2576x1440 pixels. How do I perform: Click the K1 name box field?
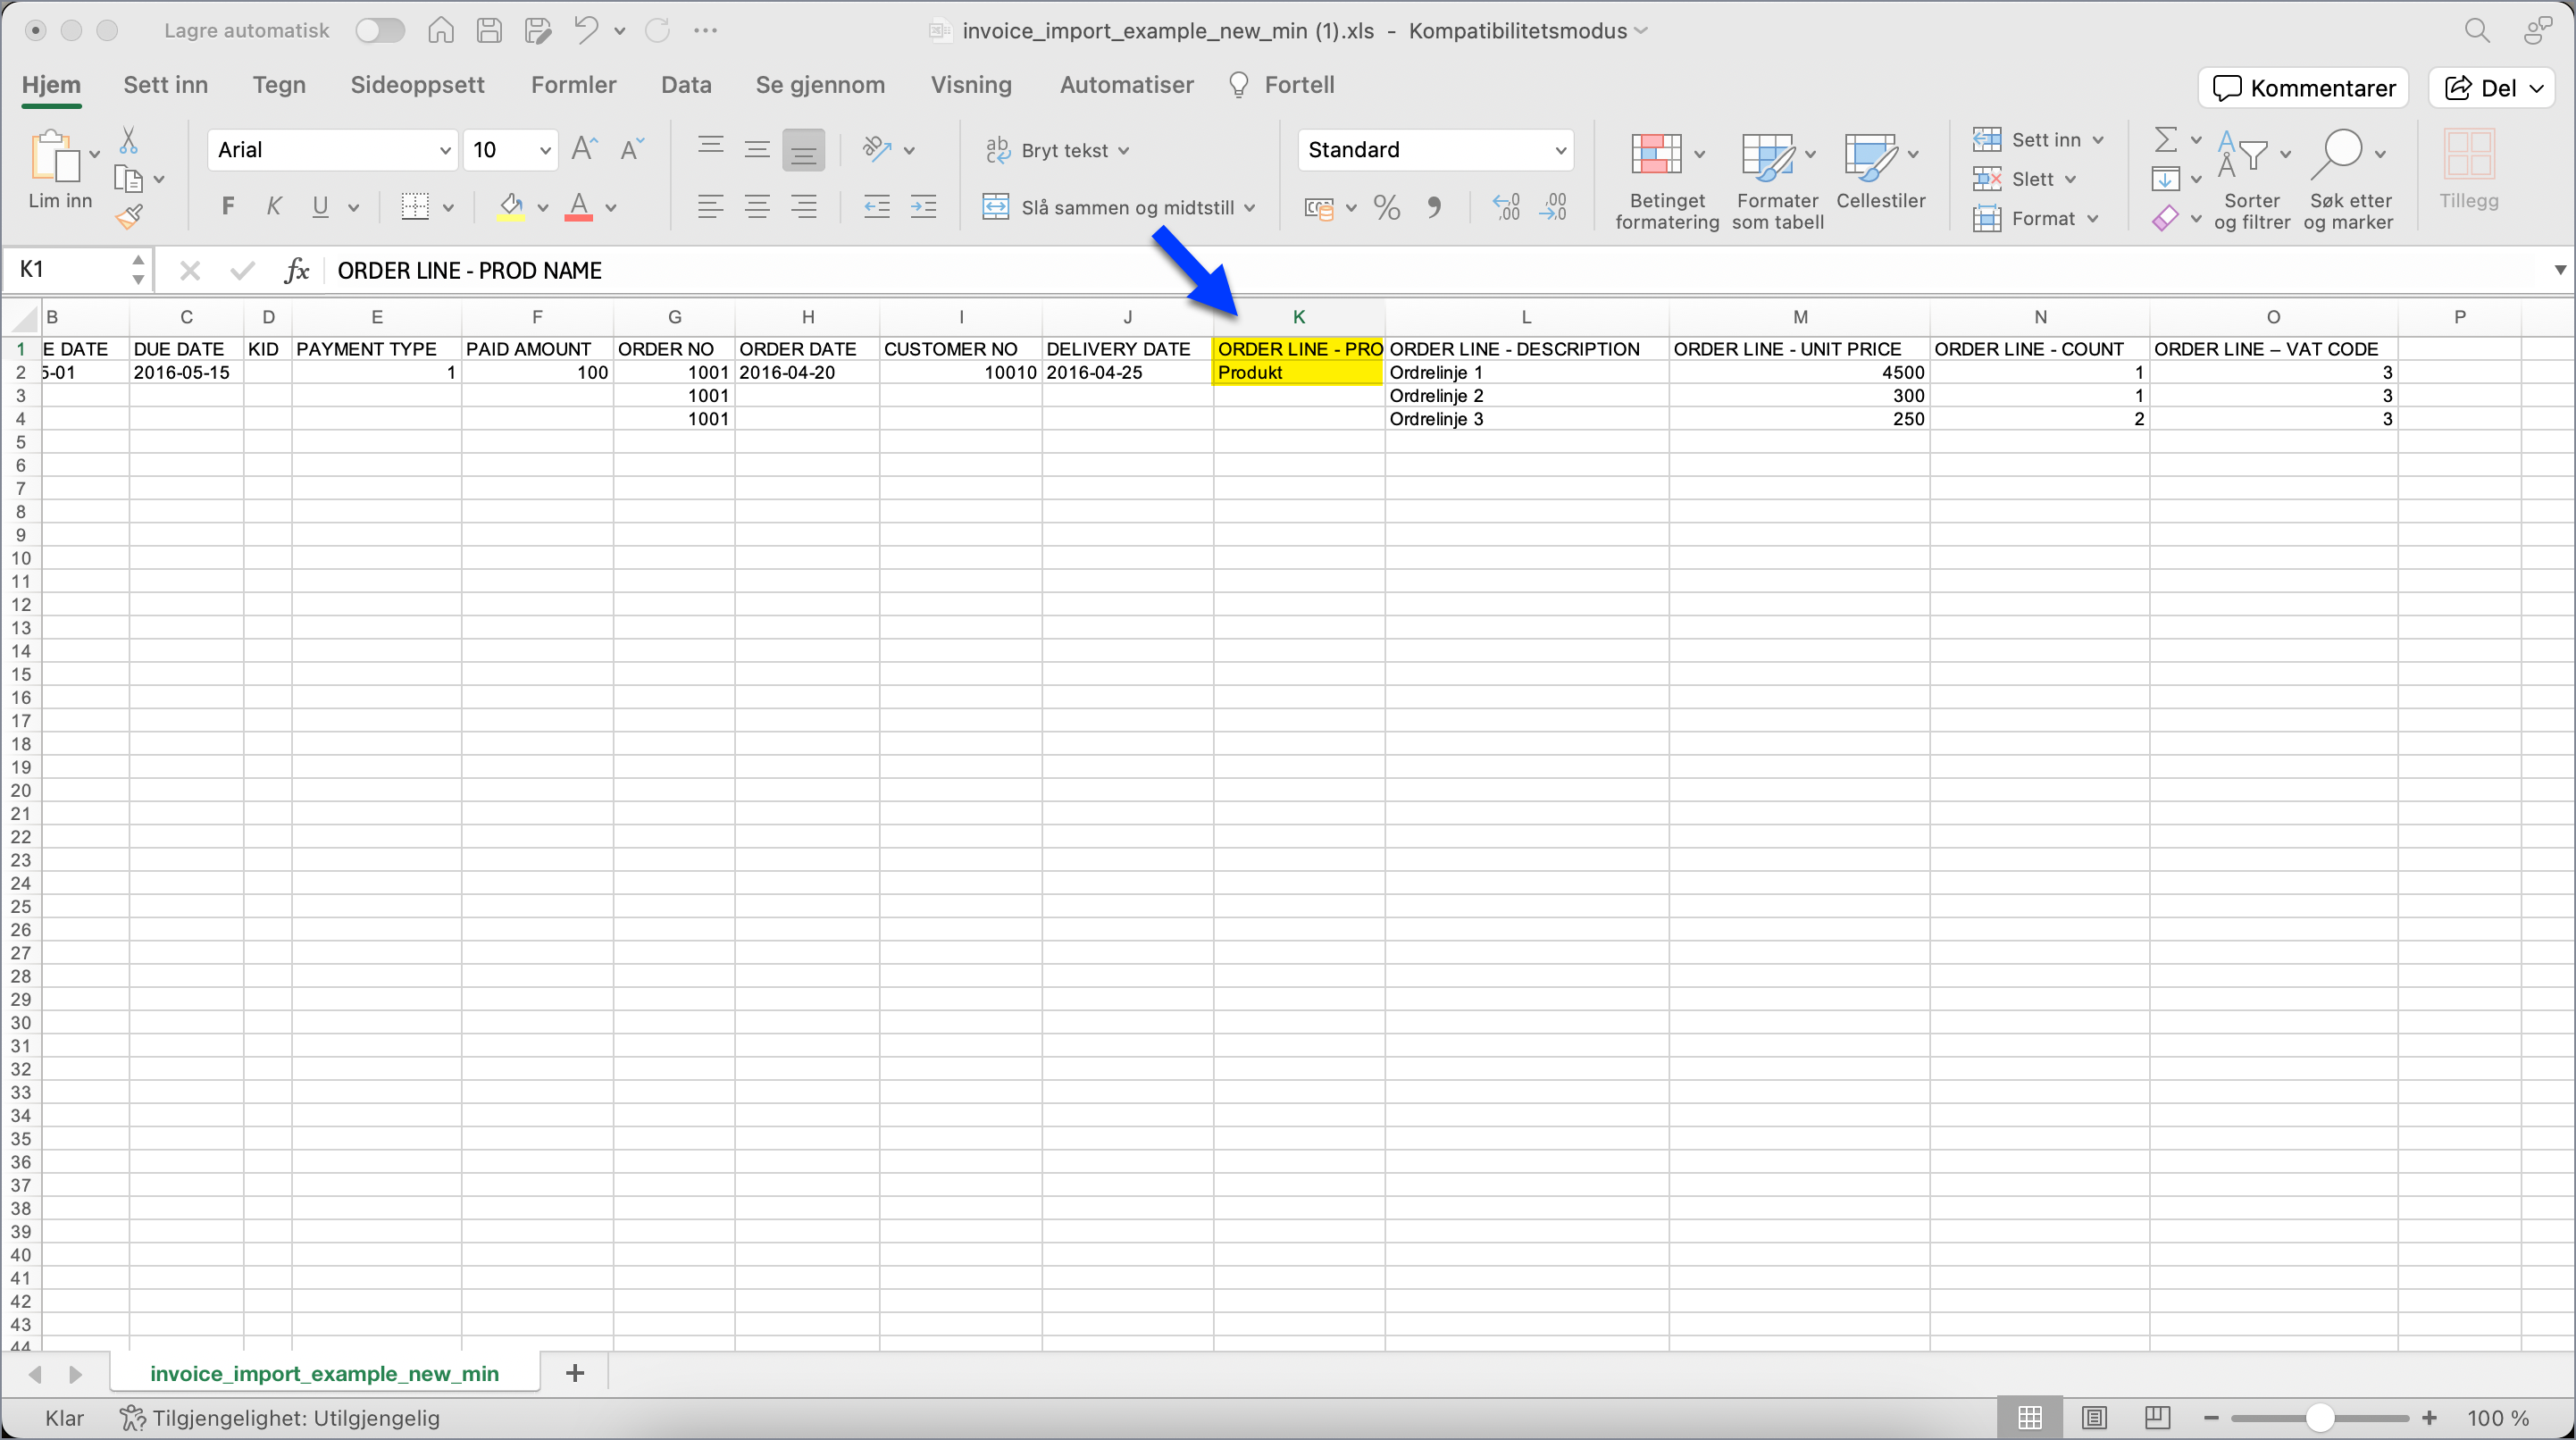click(68, 270)
